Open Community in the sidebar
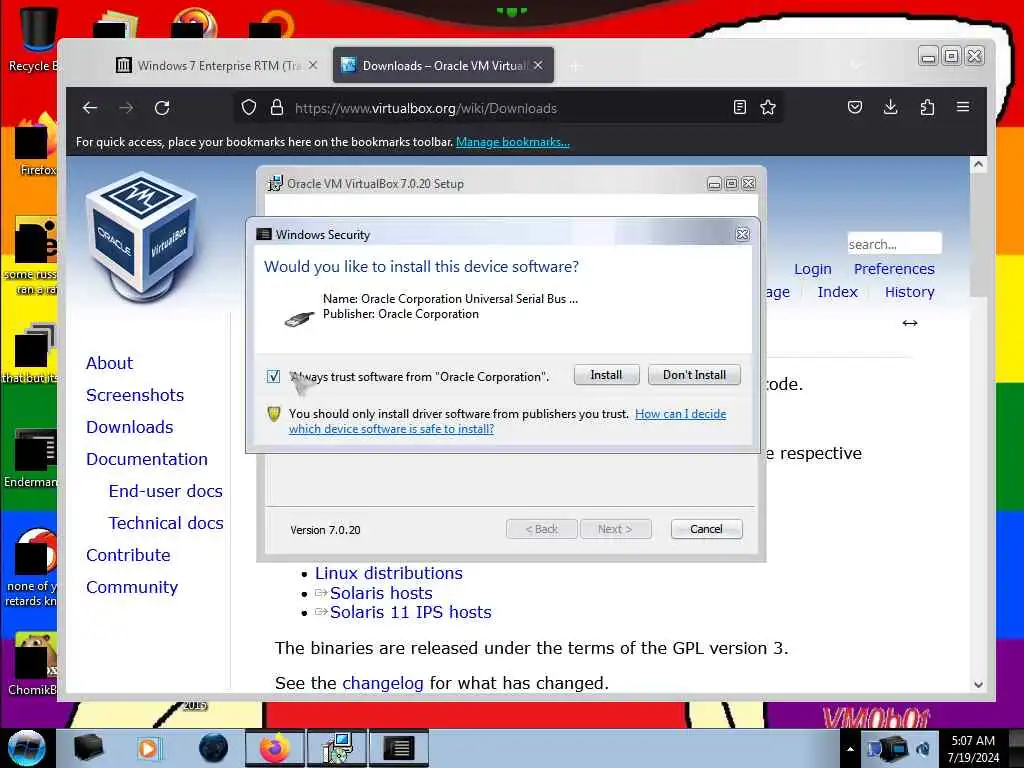The image size is (1024, 768). tap(132, 587)
